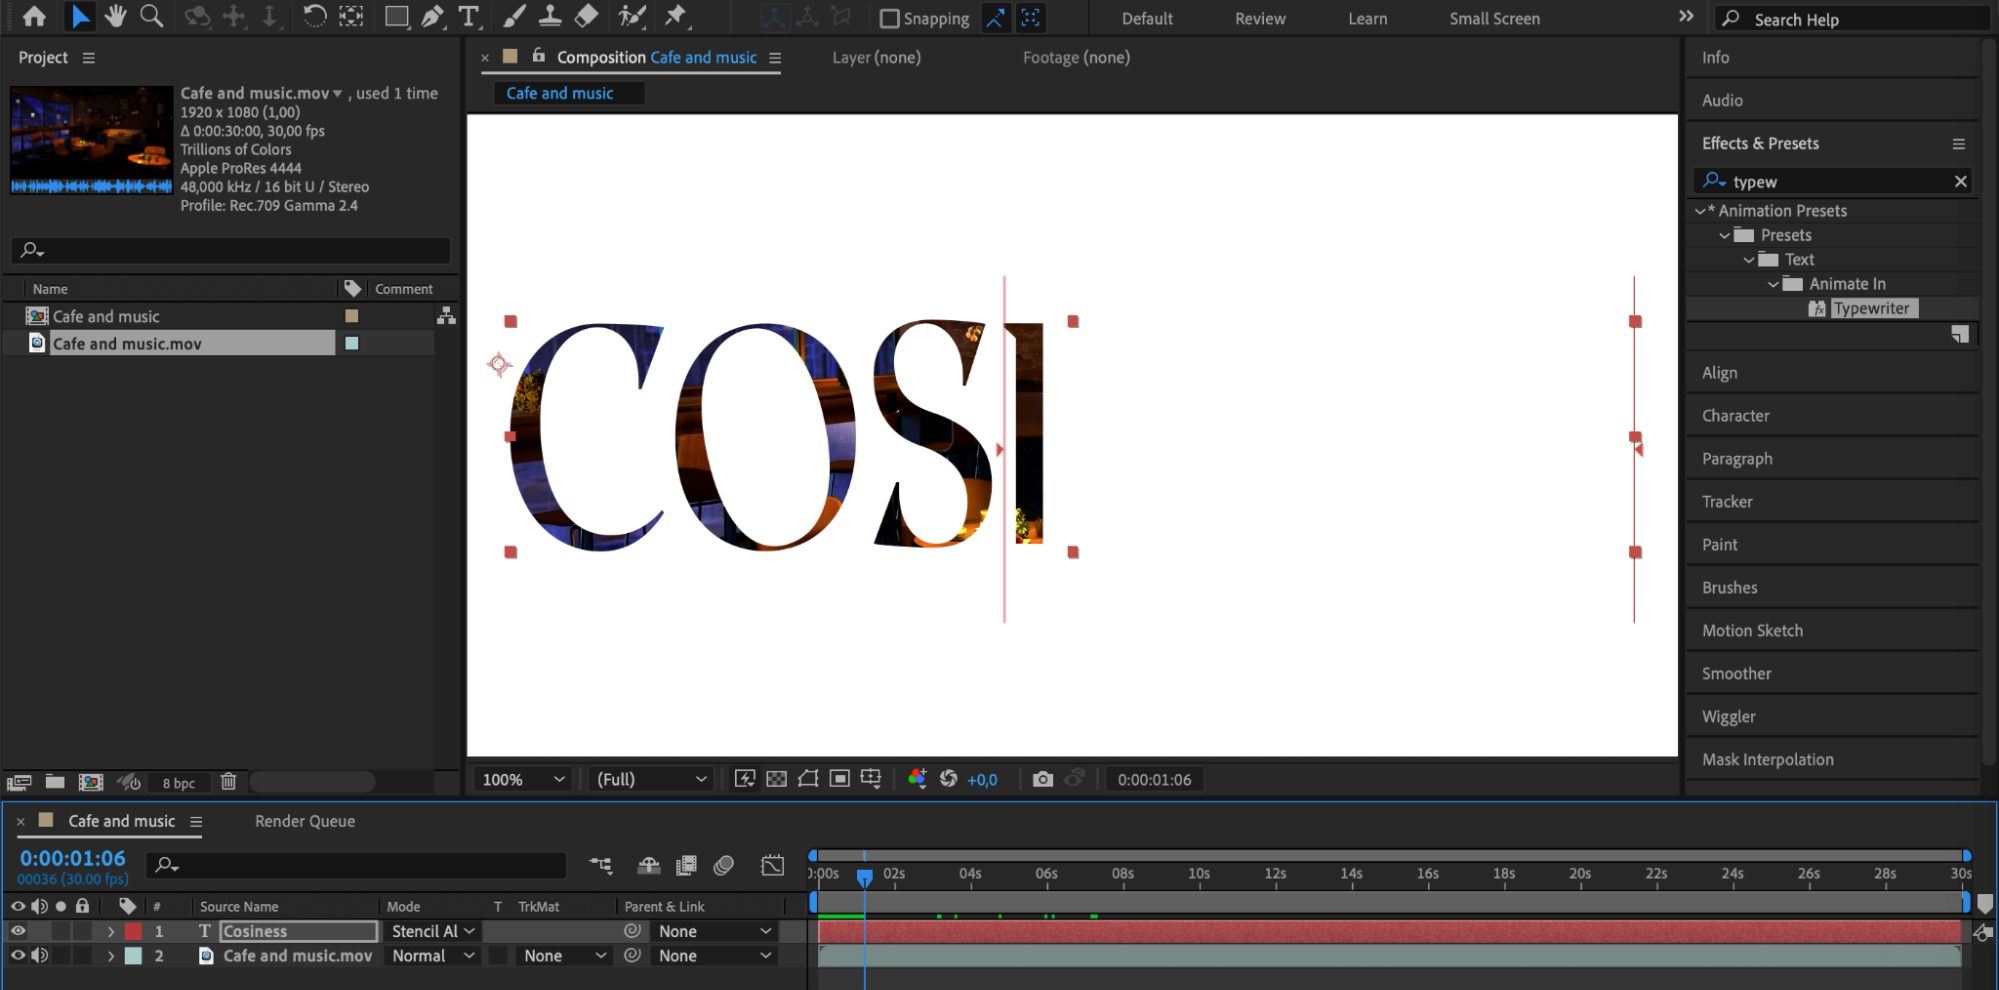
Task: Hide the Cosiness text layer
Action: coord(18,931)
